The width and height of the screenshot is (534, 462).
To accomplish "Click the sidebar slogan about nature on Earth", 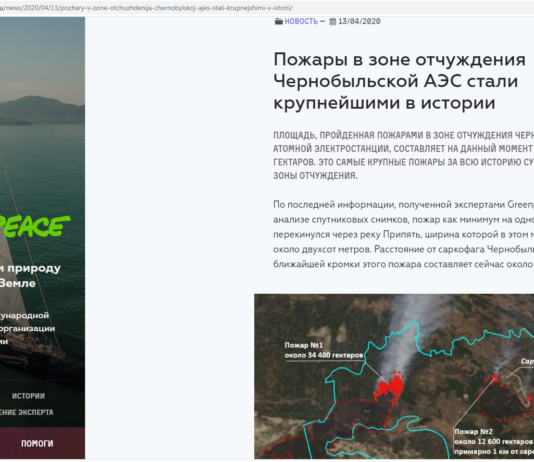I will 30,276.
